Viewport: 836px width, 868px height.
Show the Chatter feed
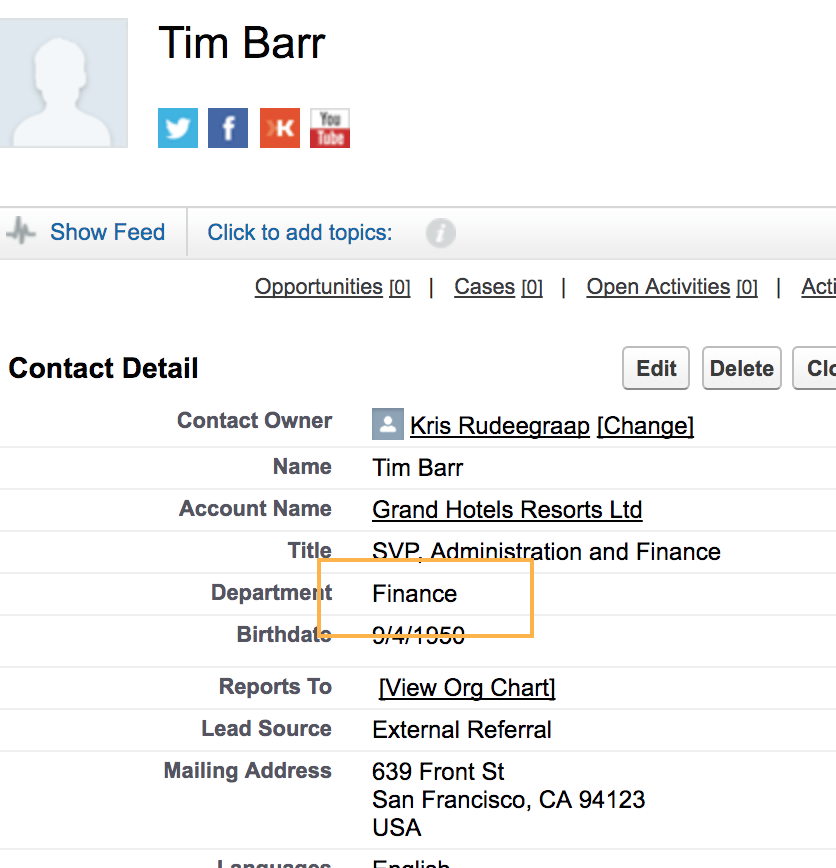coord(107,232)
